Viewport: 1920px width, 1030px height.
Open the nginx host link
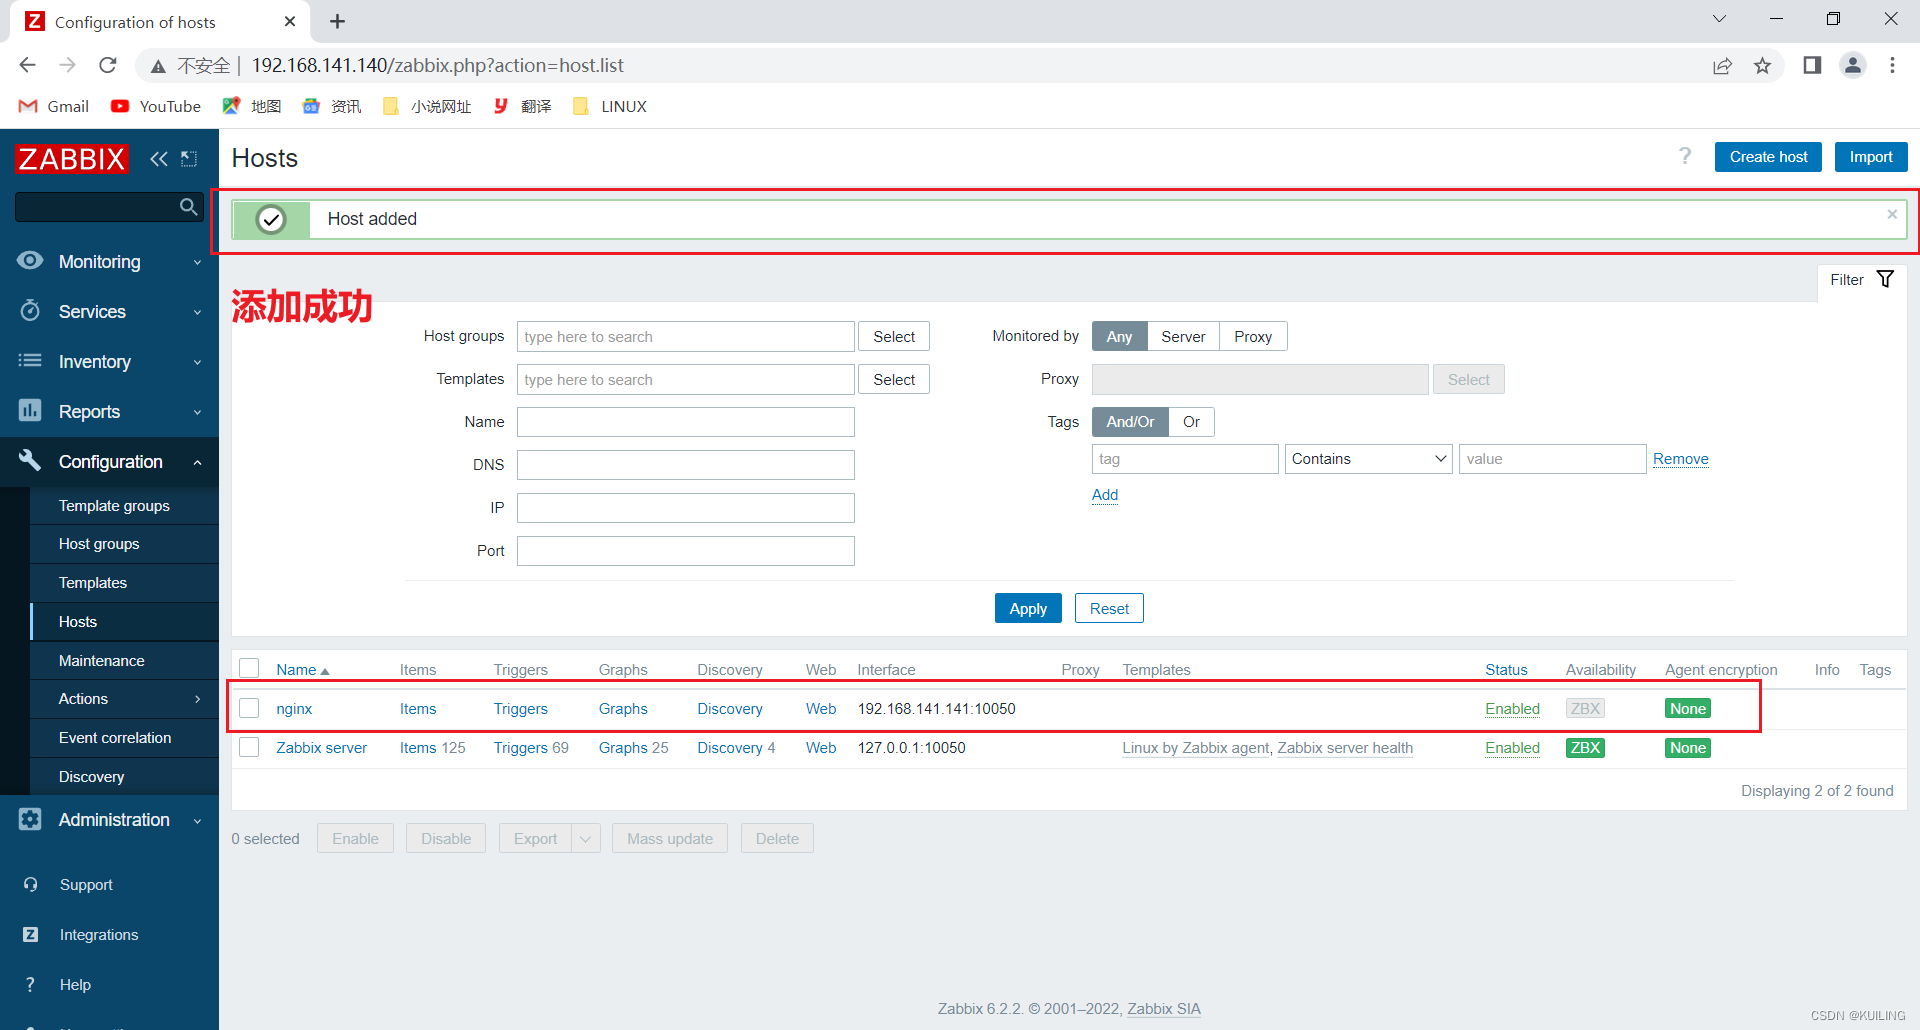294,708
